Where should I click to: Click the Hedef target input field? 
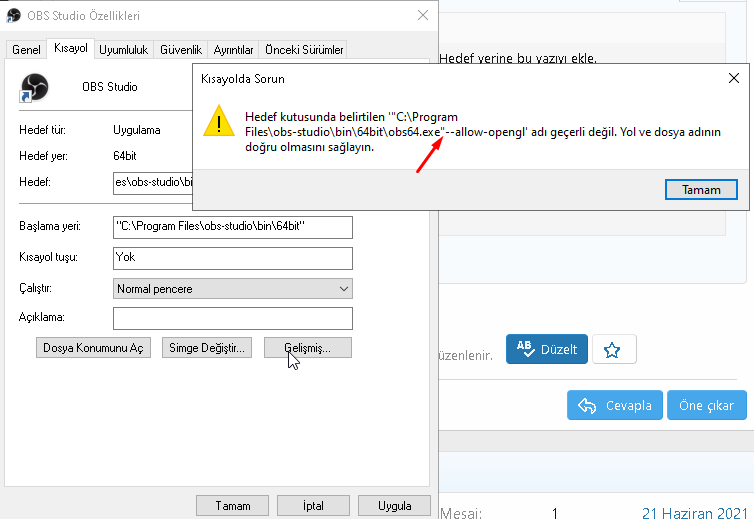[153, 183]
